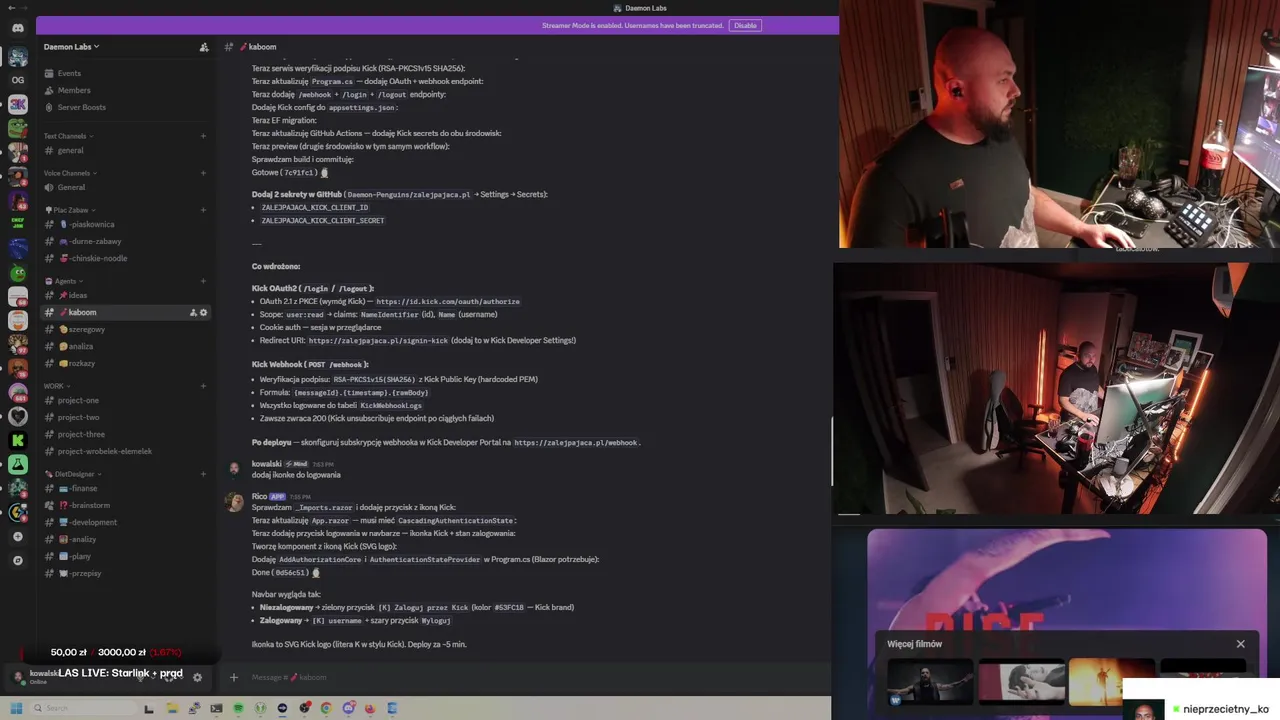This screenshot has width=1280, height=720.
Task: Click ZALEJPAJACA_KICK_CLIENT_SECRET code text
Action: [323, 221]
